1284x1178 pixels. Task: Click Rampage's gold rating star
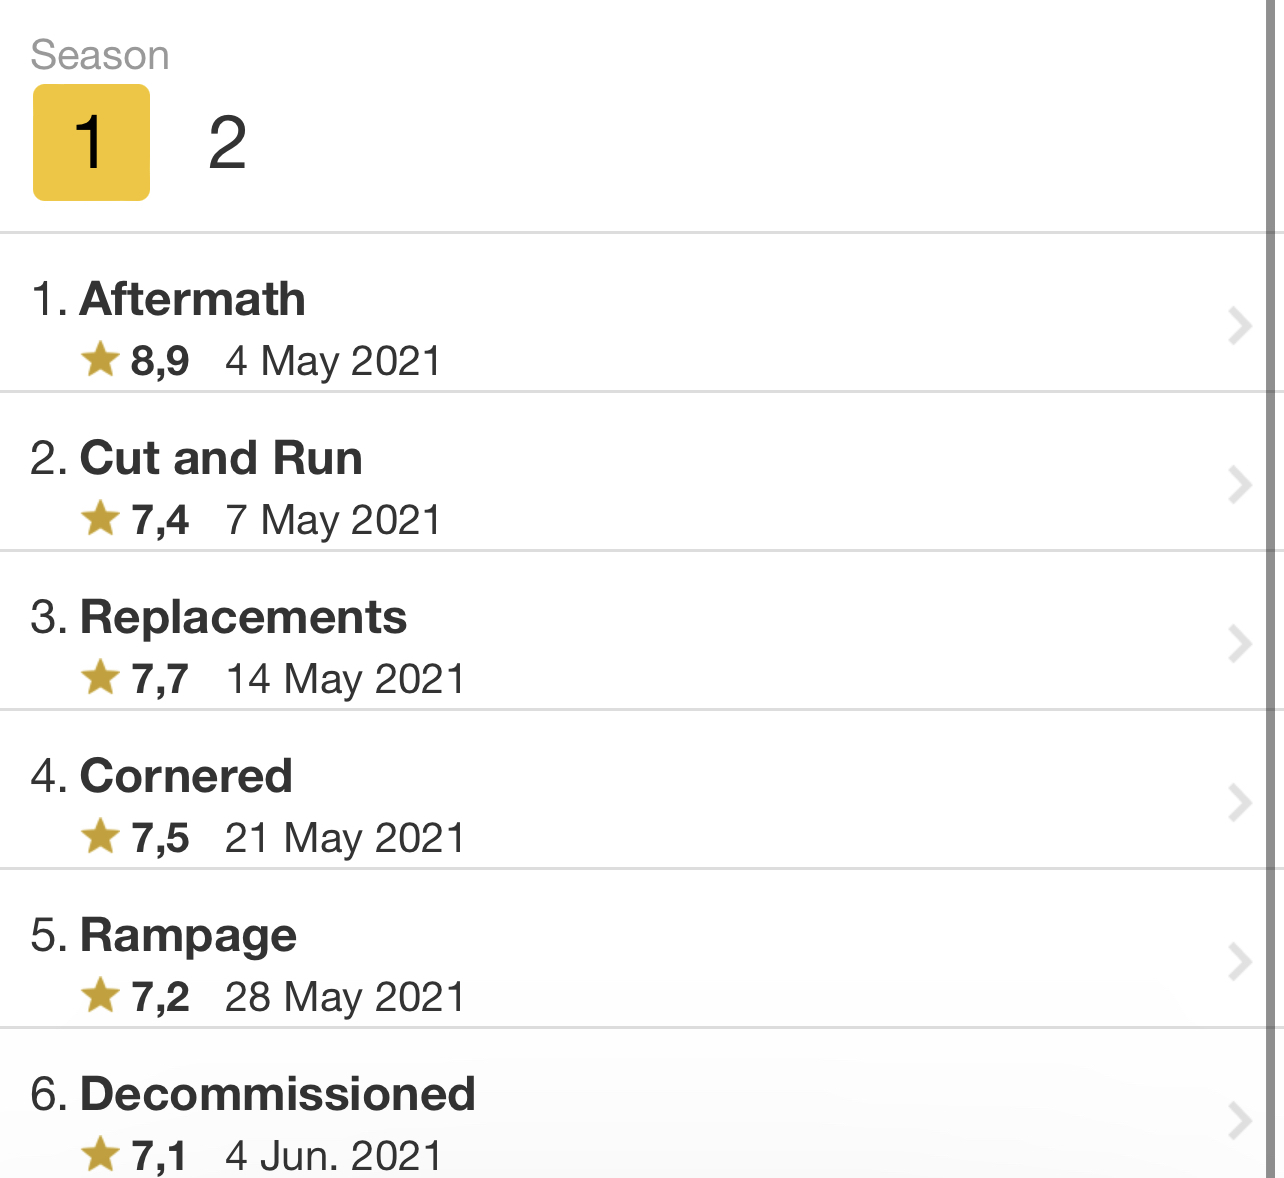(x=101, y=996)
